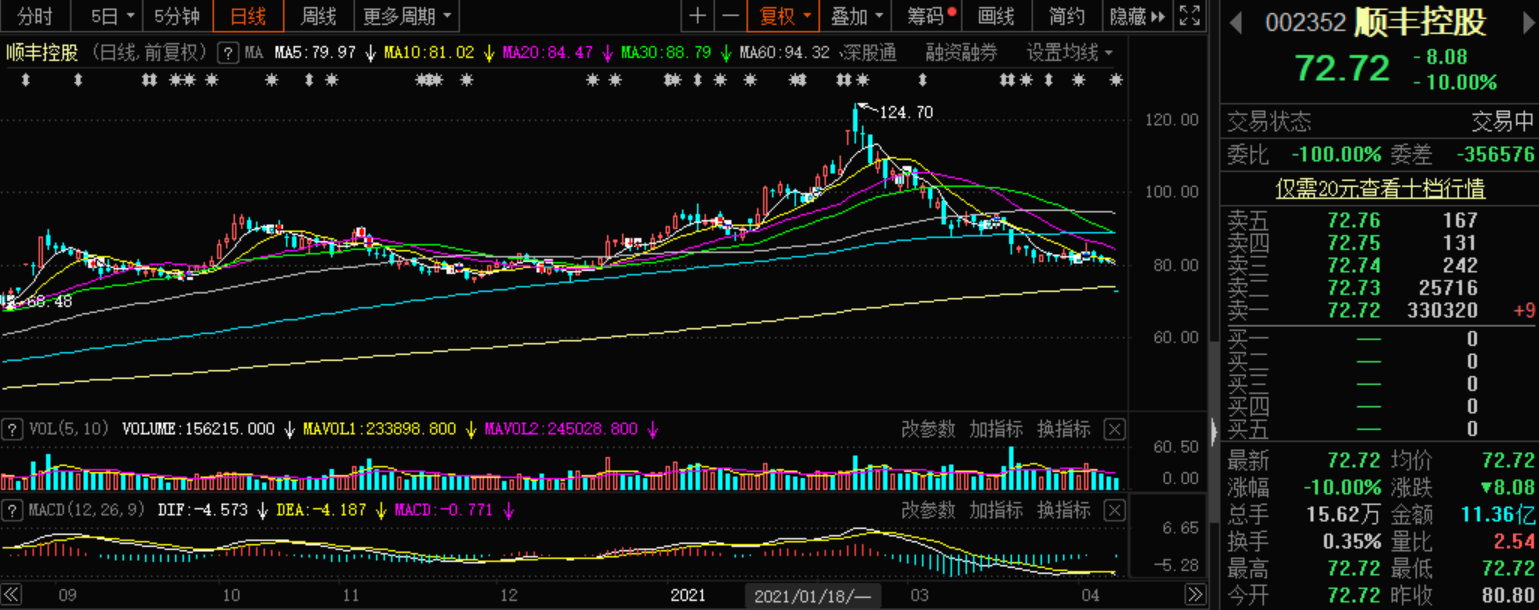Click the 交易中 trading status
Image resolution: width=1539 pixels, height=610 pixels.
point(1502,122)
